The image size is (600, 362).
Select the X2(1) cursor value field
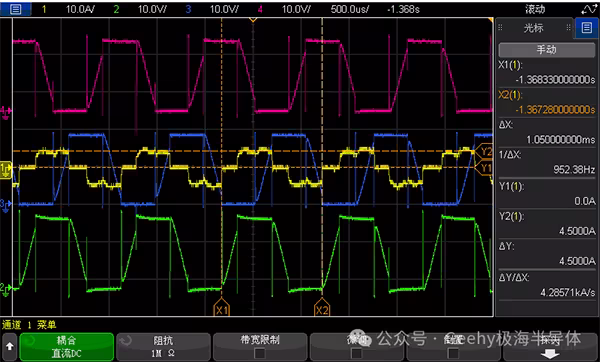coord(546,103)
